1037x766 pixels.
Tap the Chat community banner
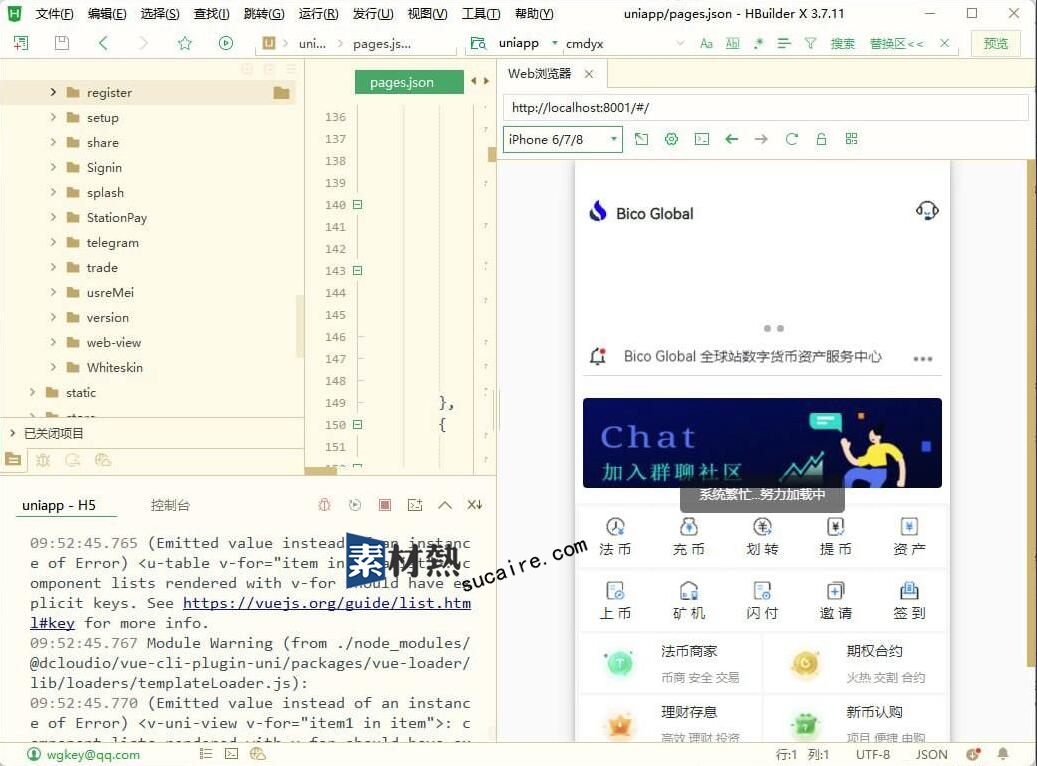(762, 443)
